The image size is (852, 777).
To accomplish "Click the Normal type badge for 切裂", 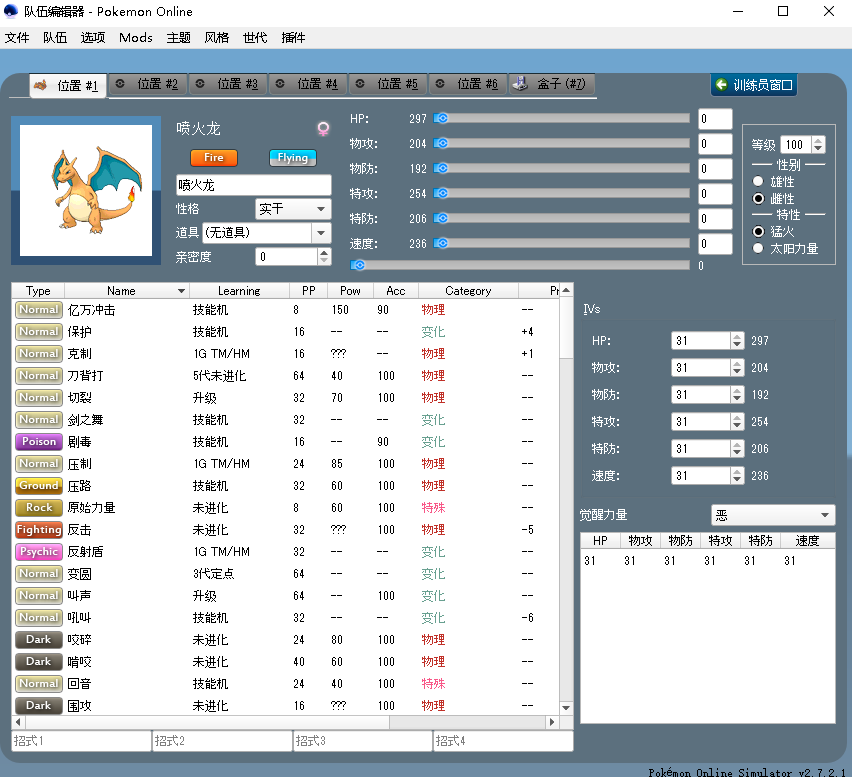I will coord(39,397).
